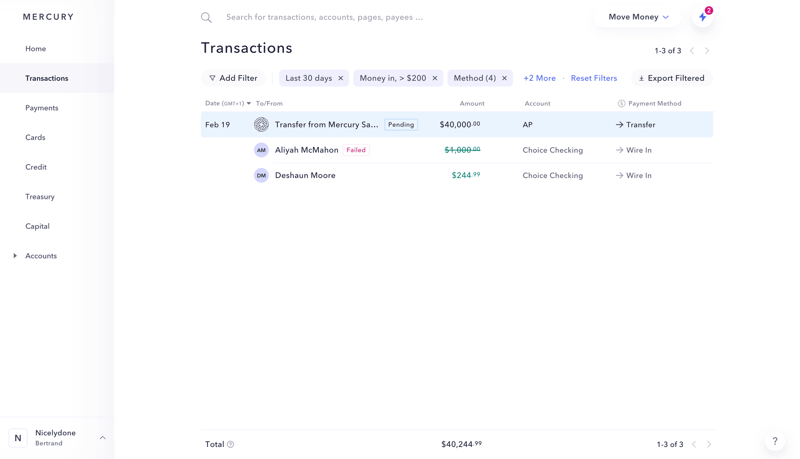Click the struck-through $1,000.00 amount
The image size is (800, 459).
462,150
